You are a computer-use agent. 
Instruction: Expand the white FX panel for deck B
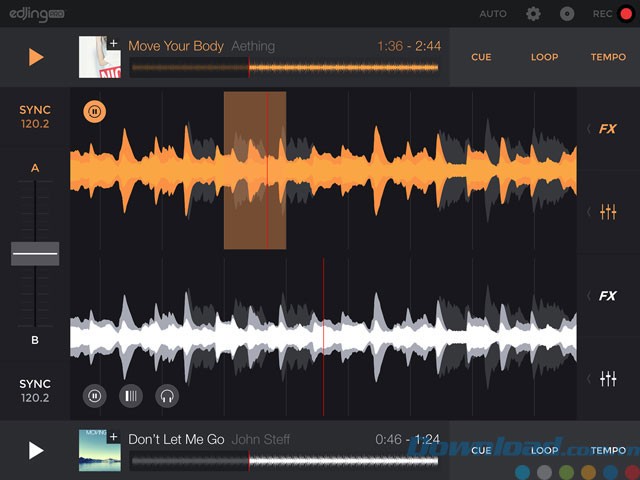point(607,296)
